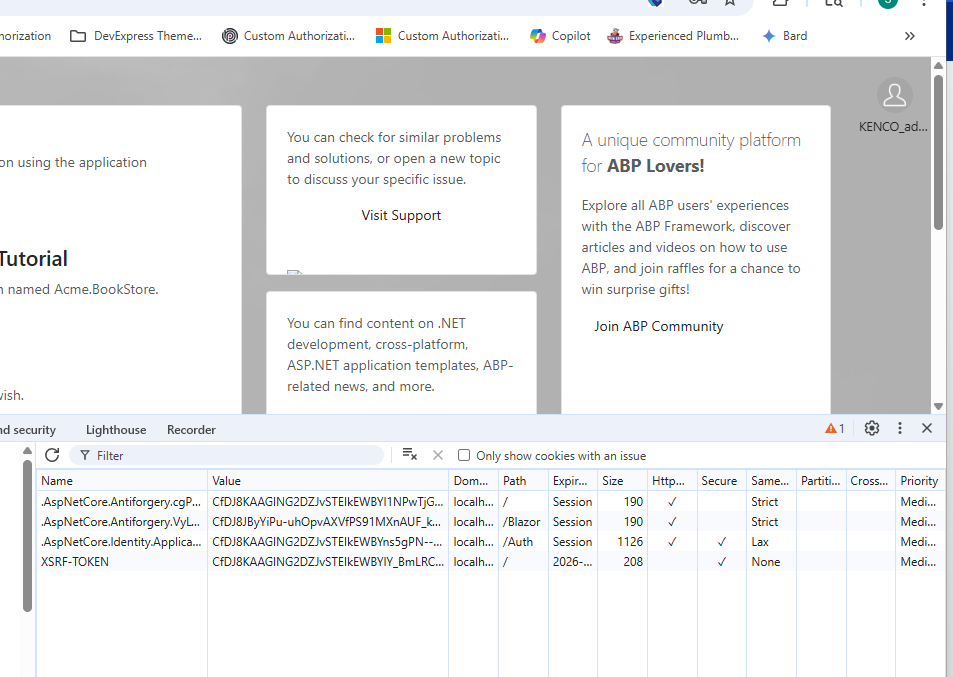The image size is (953, 677).
Task: Click the orange warning issues counter
Action: pyautogui.click(x=834, y=428)
